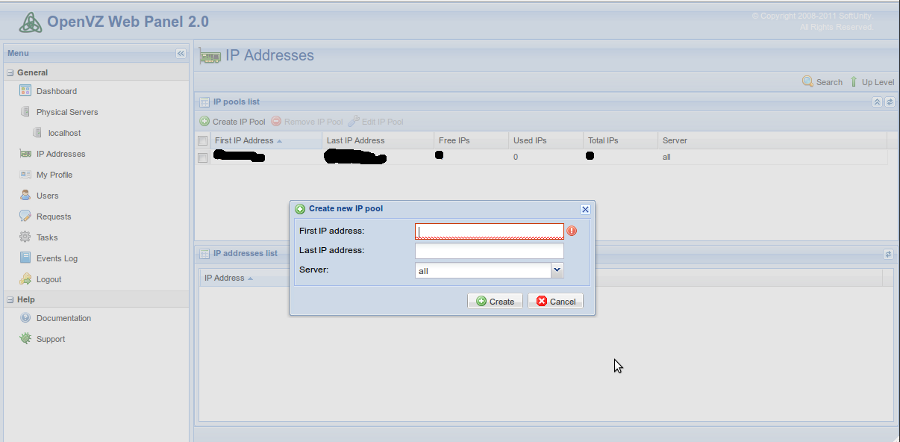Refresh the IP addresses list panel
This screenshot has width=900, height=442.
point(889,254)
